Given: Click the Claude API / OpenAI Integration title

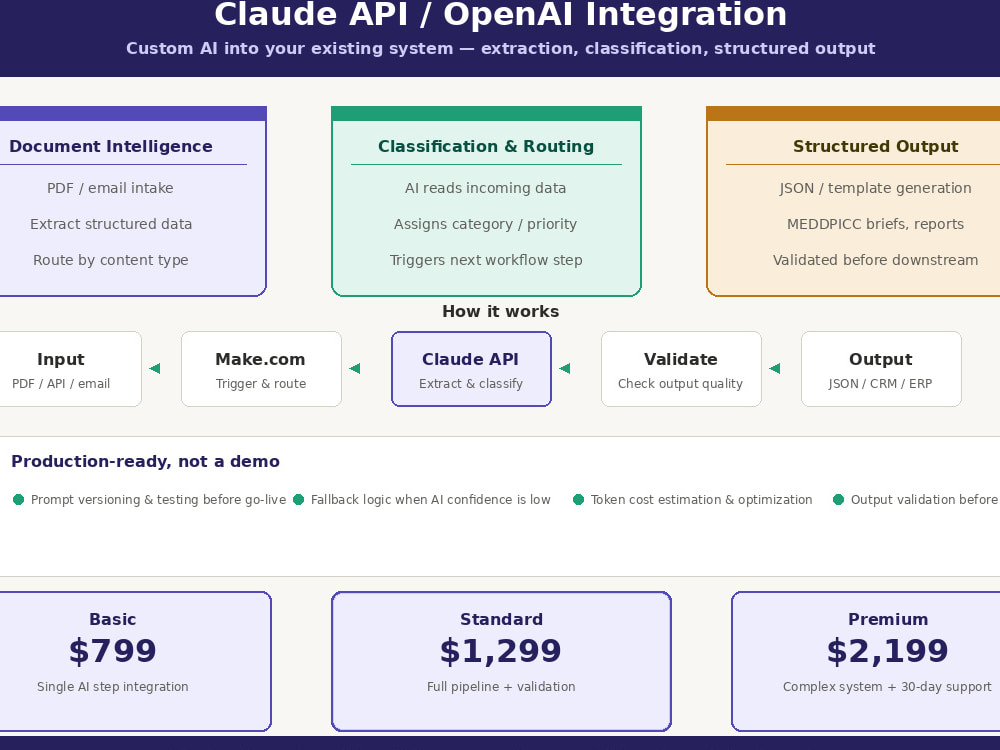Looking at the screenshot, I should coord(500,14).
